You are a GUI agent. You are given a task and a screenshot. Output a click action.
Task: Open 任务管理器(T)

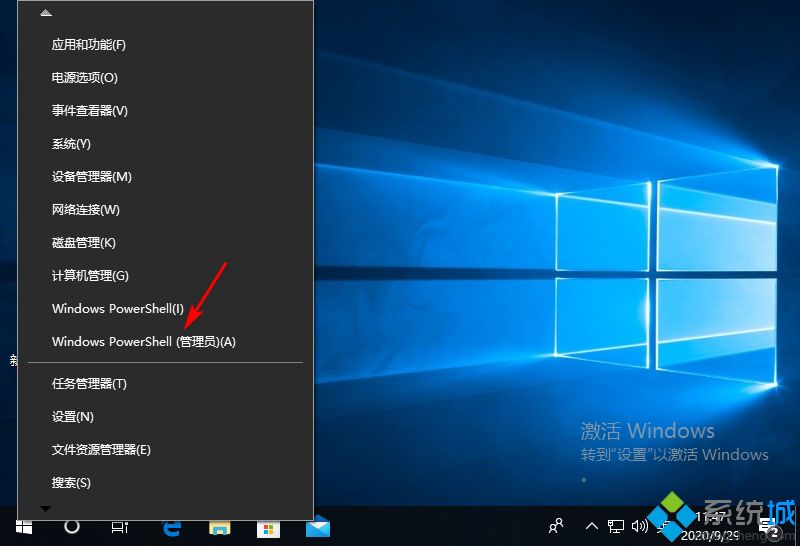point(165,384)
